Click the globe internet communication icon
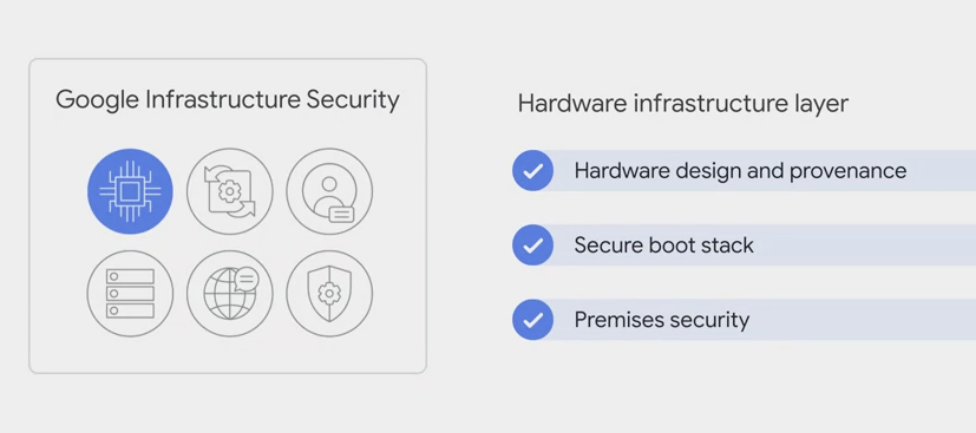 pos(229,293)
